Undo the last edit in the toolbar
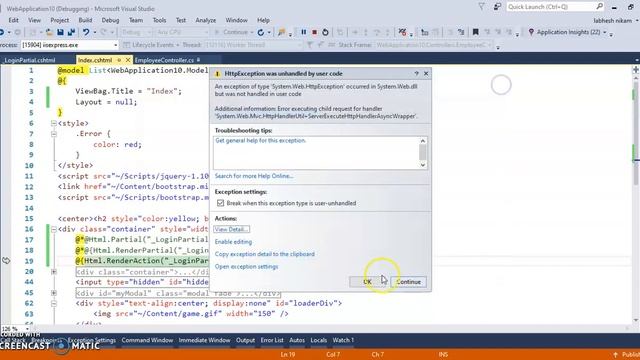Viewport: 640px width, 360px height. pos(86,32)
